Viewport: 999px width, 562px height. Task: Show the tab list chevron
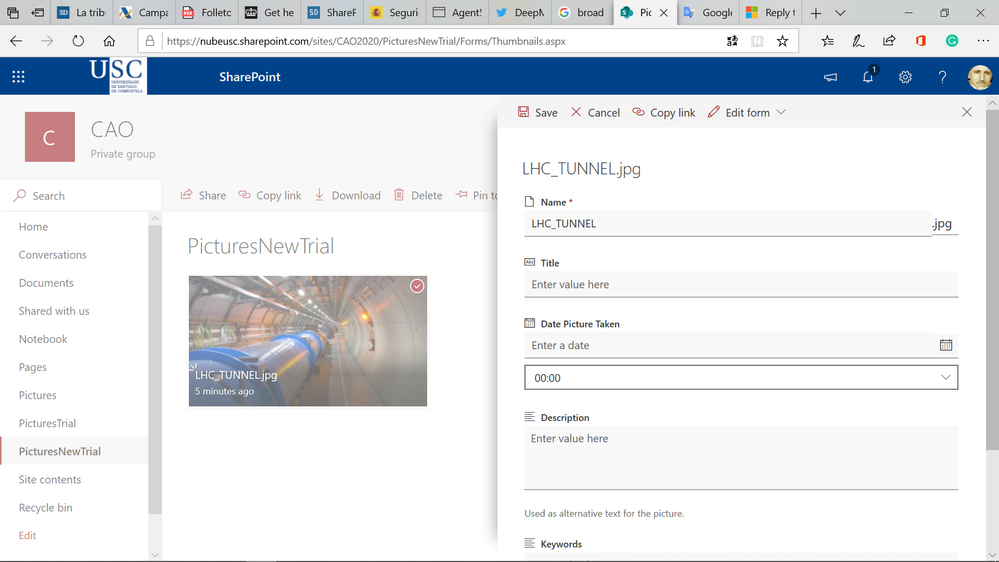pos(840,13)
